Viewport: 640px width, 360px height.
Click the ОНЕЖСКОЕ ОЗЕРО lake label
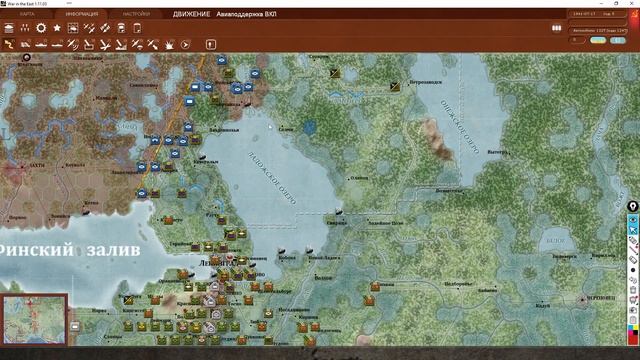[x=459, y=127]
